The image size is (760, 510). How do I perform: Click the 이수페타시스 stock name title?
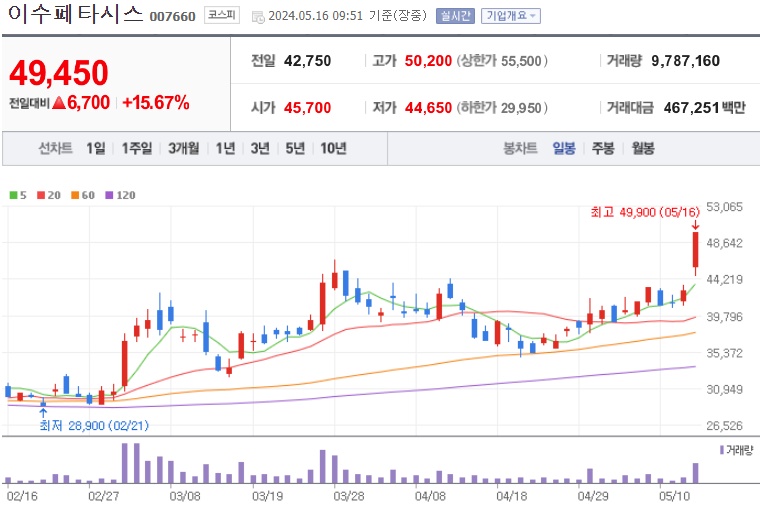coord(76,14)
